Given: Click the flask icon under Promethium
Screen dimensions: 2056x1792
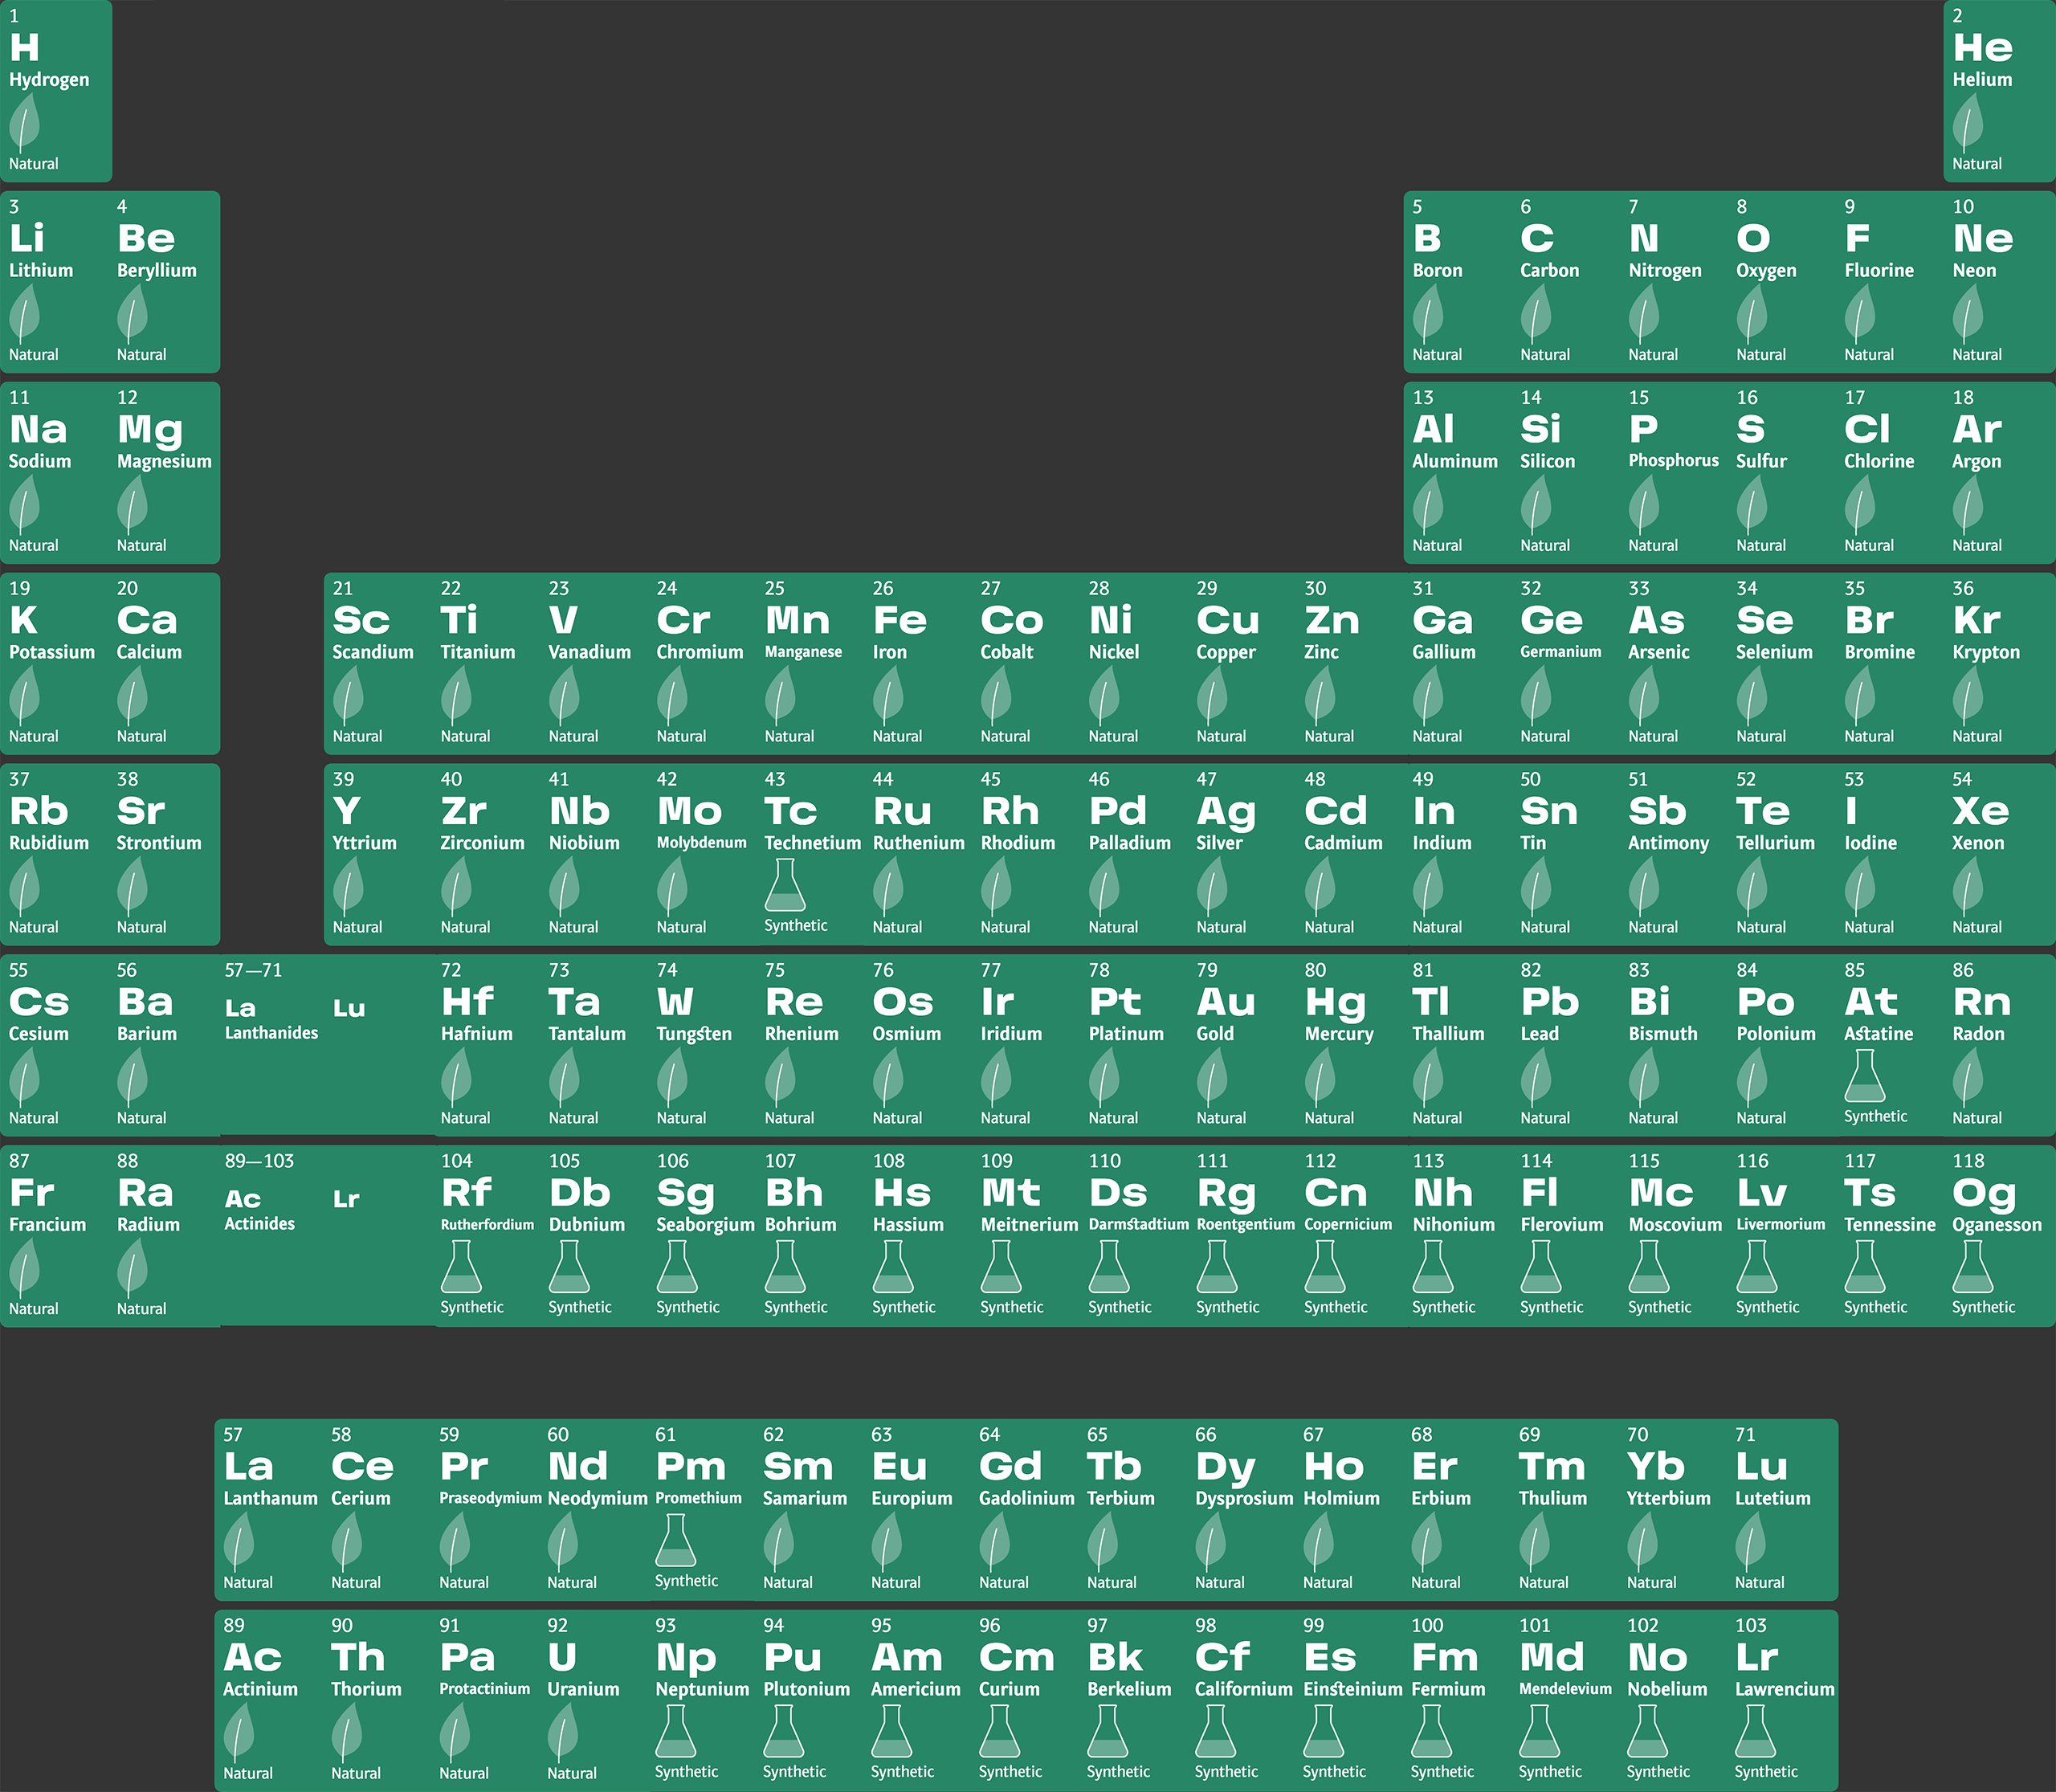Looking at the screenshot, I should coord(676,1541).
